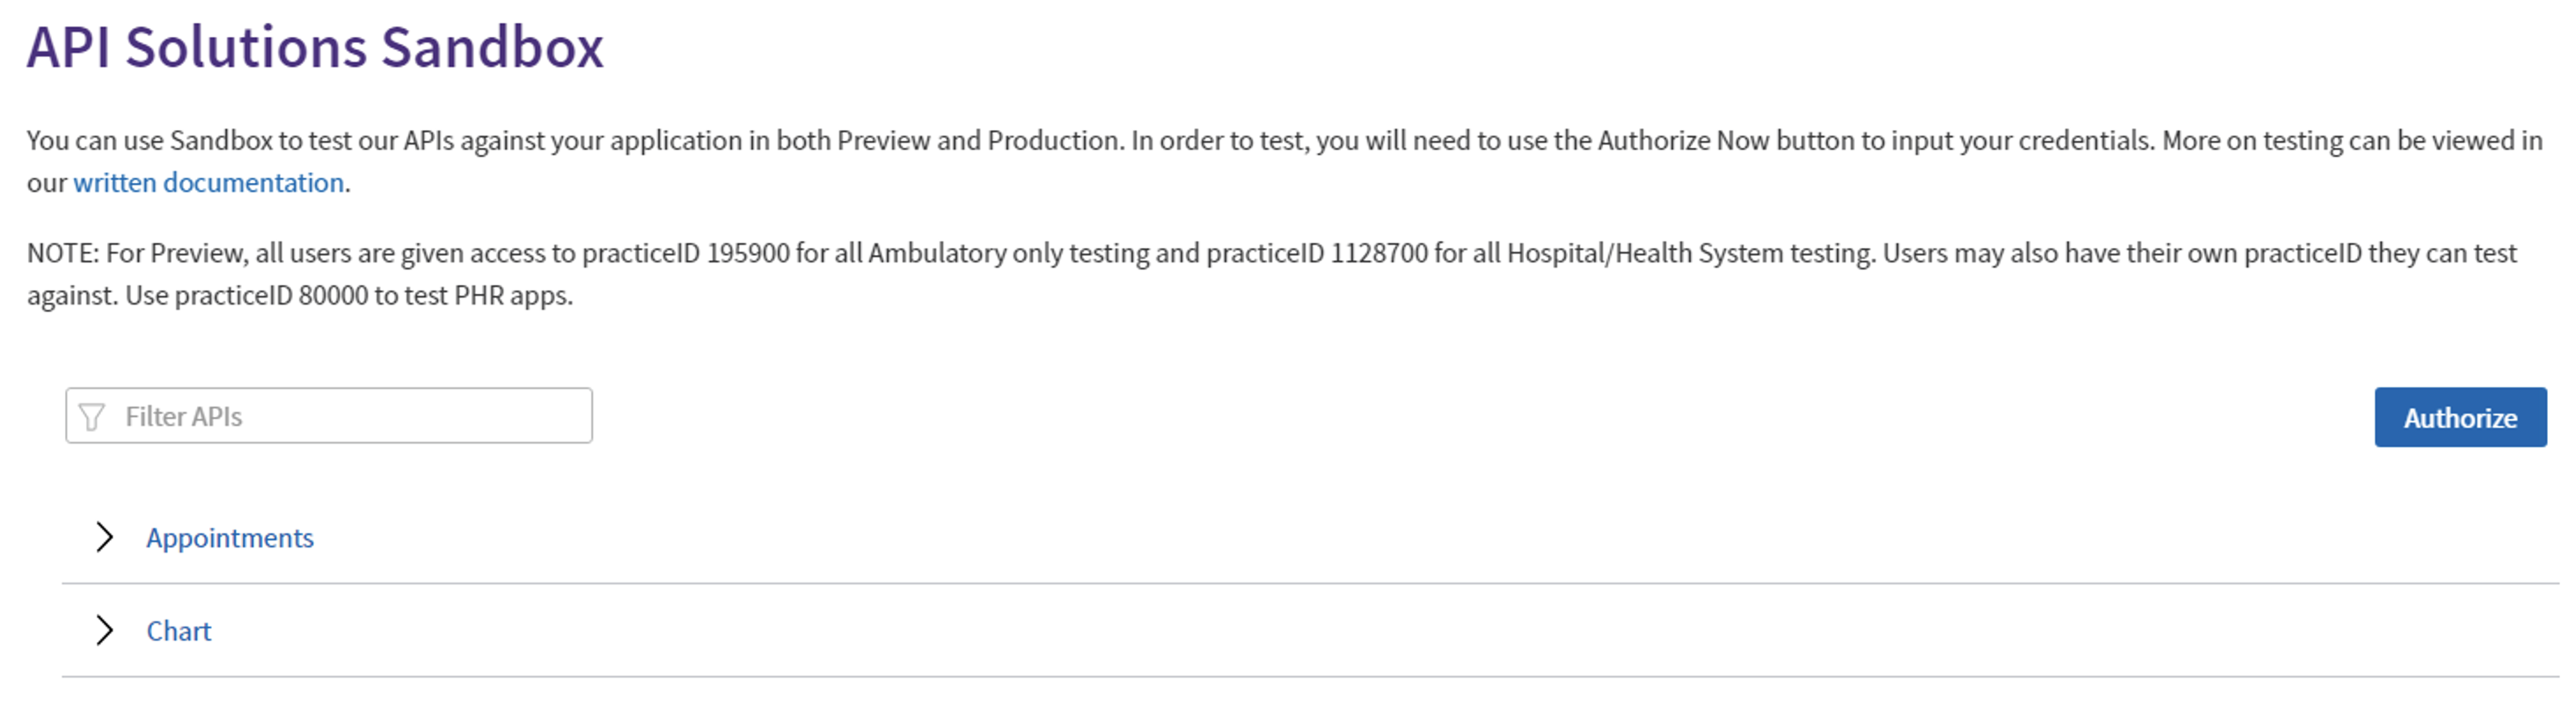This screenshot has height=704, width=2576.
Task: Click the 'You can use Sandbox' sentence
Action: (x=578, y=140)
